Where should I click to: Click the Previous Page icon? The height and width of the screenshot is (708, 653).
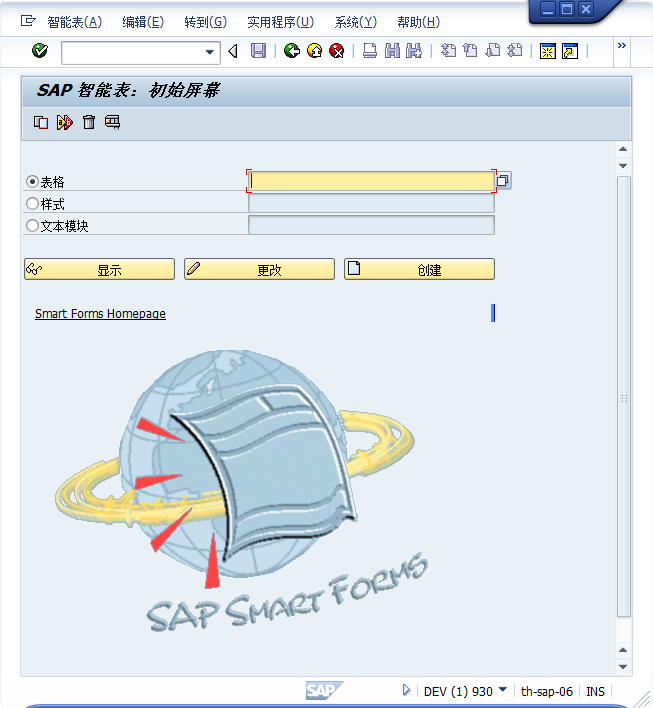coord(470,50)
